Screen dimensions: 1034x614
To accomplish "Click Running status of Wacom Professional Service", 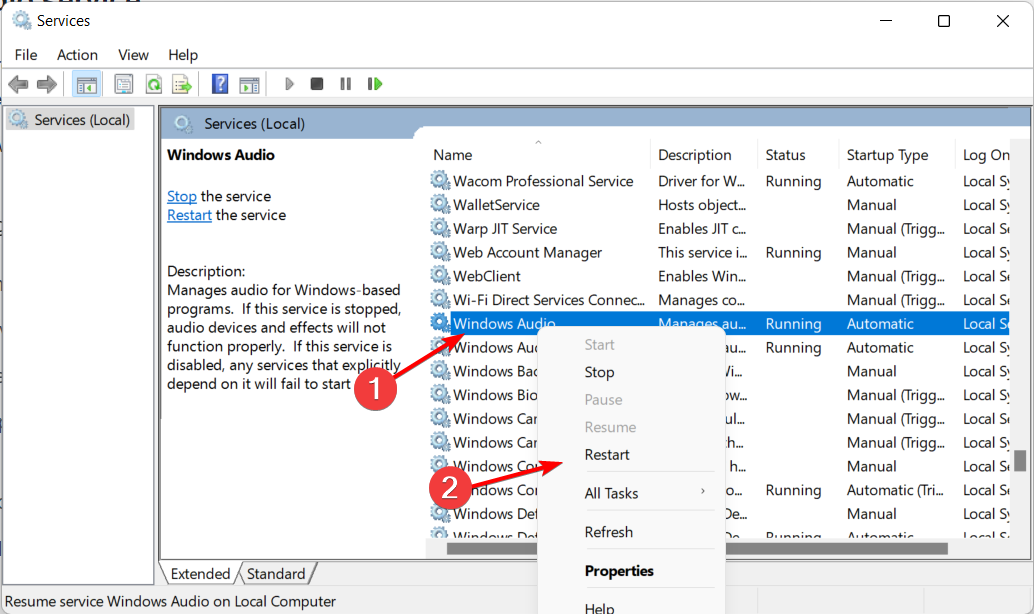I will click(793, 181).
